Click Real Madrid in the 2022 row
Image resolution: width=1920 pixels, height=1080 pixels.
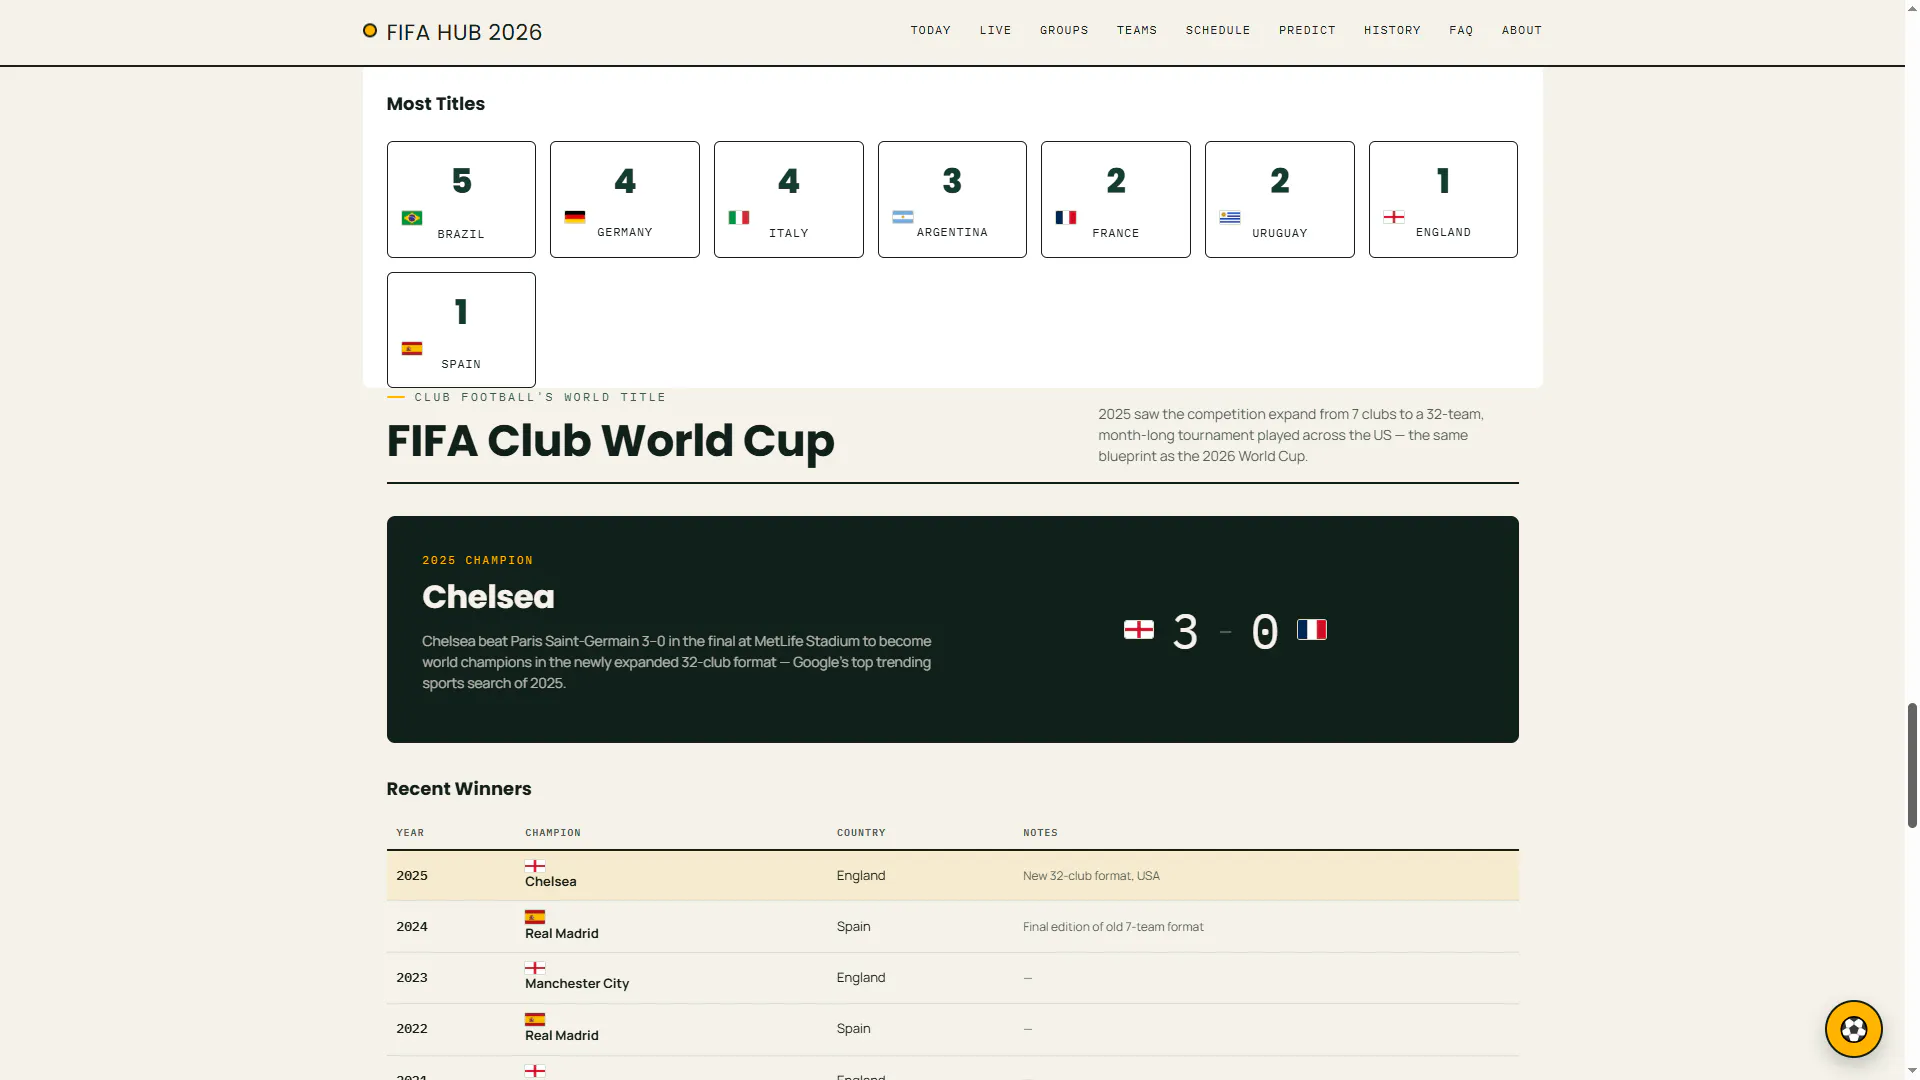562,1036
